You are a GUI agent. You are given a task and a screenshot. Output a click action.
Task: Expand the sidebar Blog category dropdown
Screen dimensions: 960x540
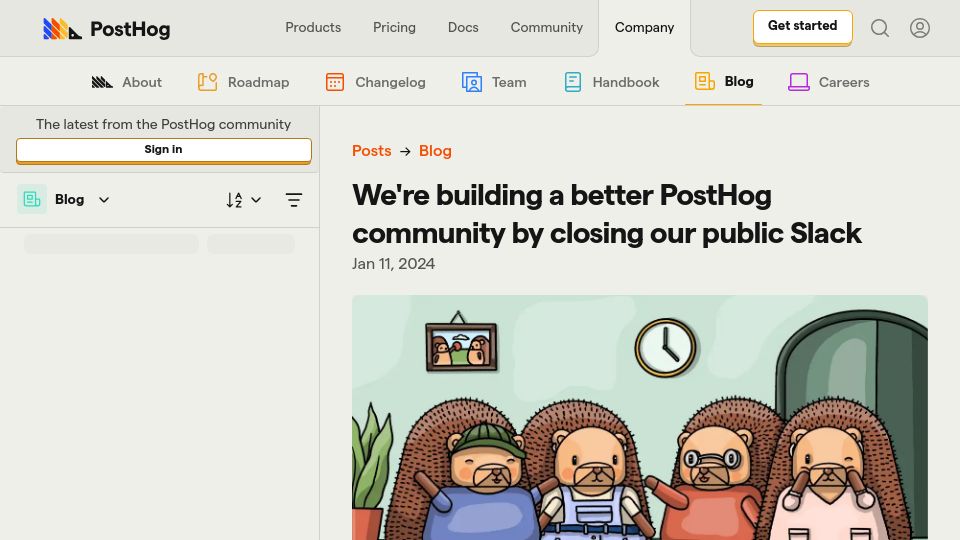104,200
